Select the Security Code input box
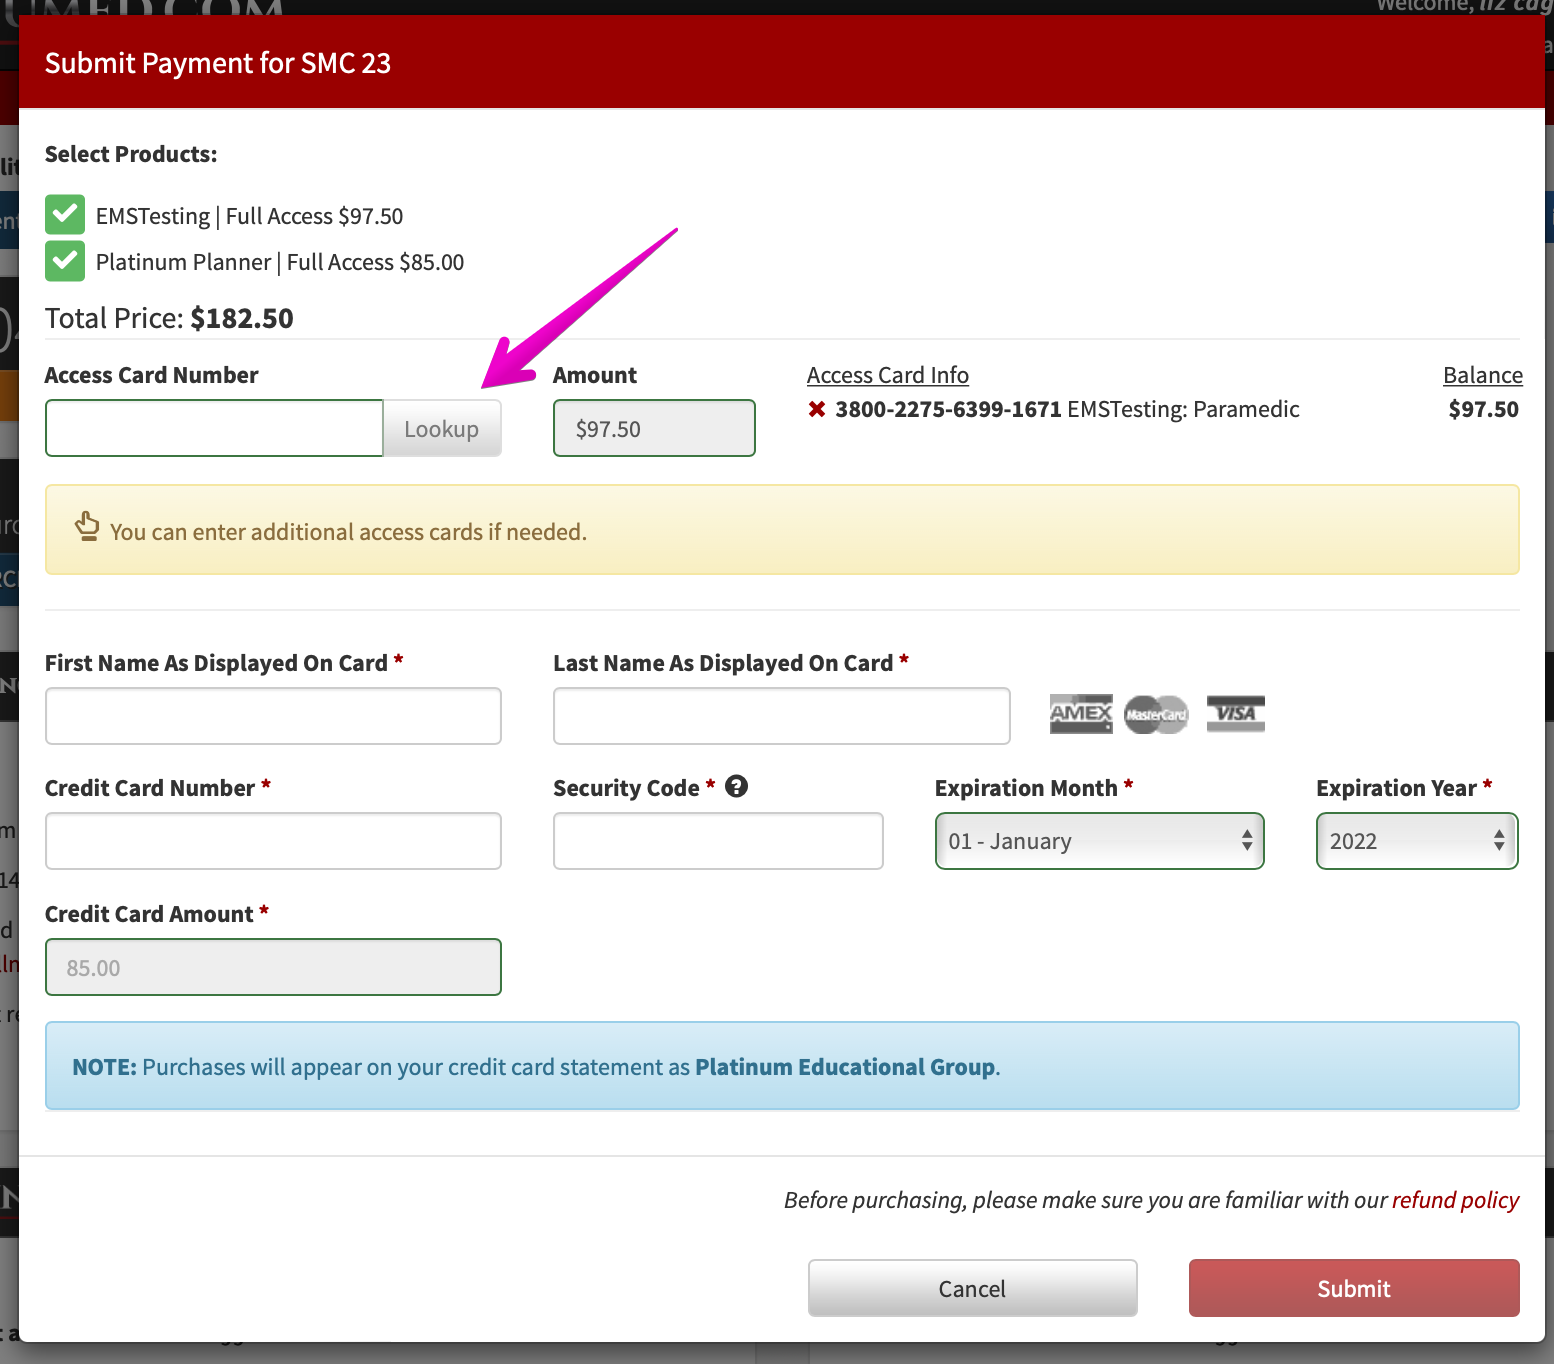Viewport: 1554px width, 1364px height. point(717,841)
